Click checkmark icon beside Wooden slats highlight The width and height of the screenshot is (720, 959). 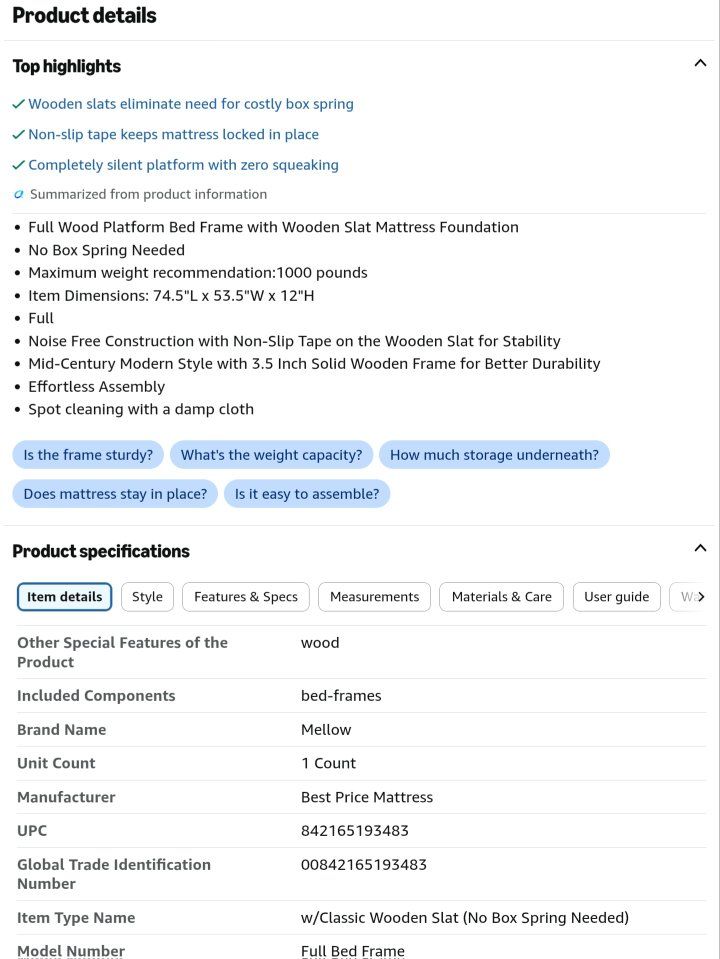tap(18, 105)
